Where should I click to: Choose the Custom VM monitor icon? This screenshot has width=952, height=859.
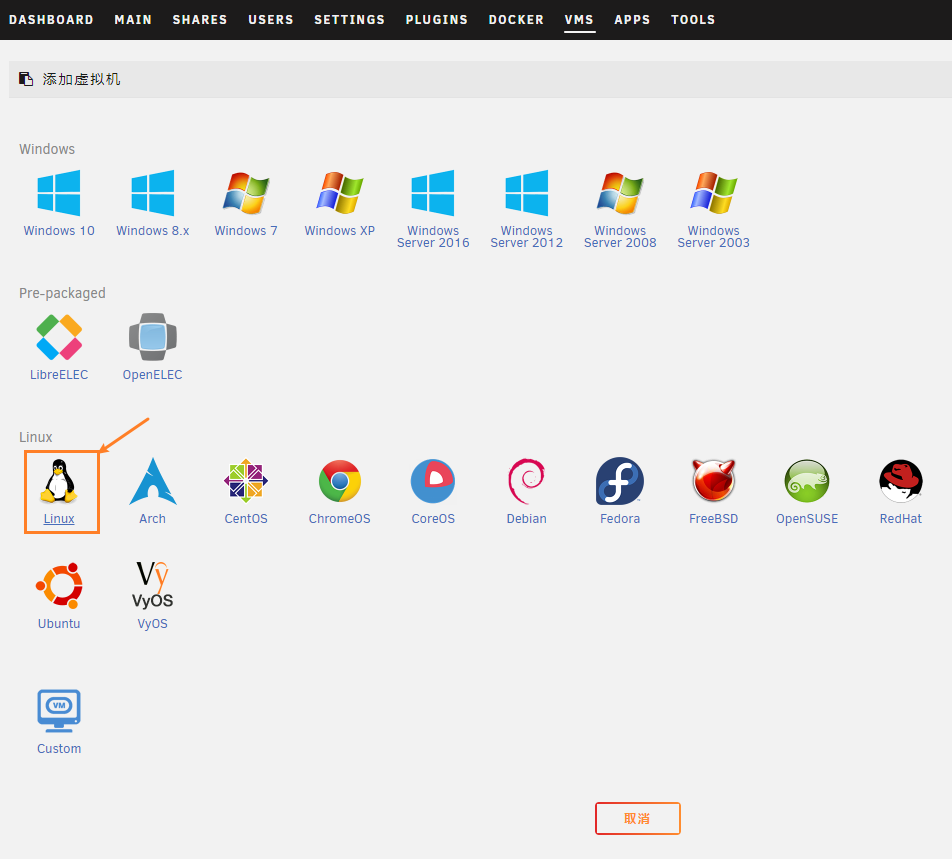point(59,711)
